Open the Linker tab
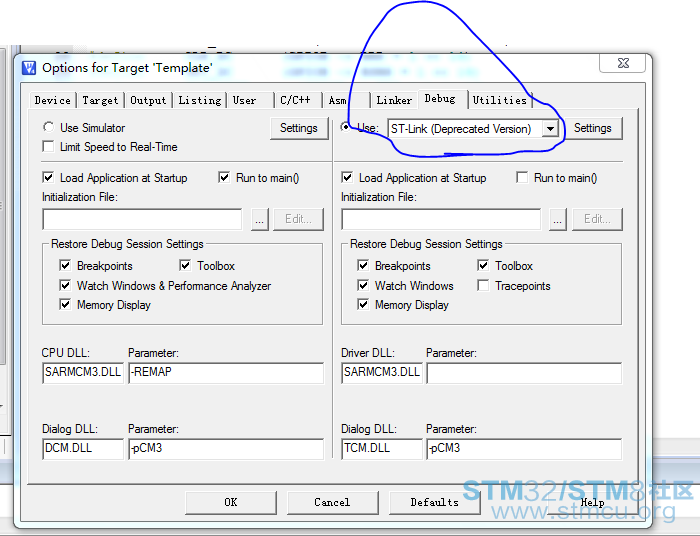This screenshot has width=700, height=536. [x=394, y=100]
